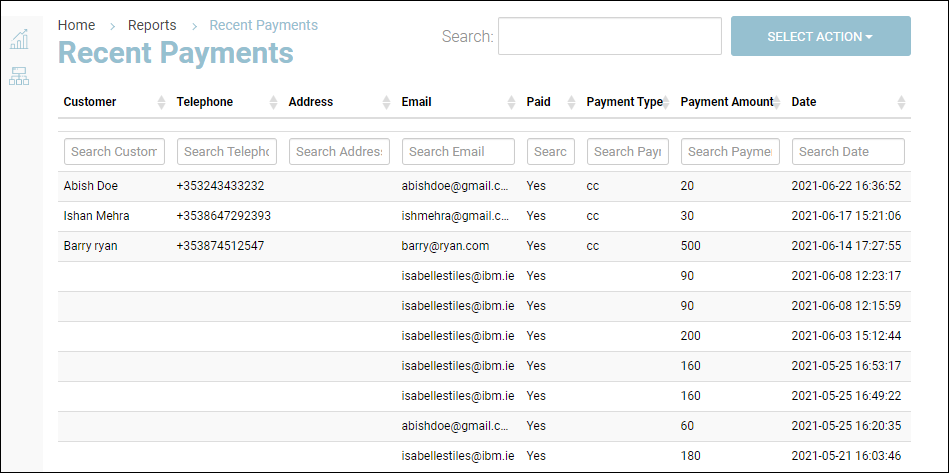
Task: Click the Payment Amount column header
Action: pyautogui.click(x=726, y=102)
